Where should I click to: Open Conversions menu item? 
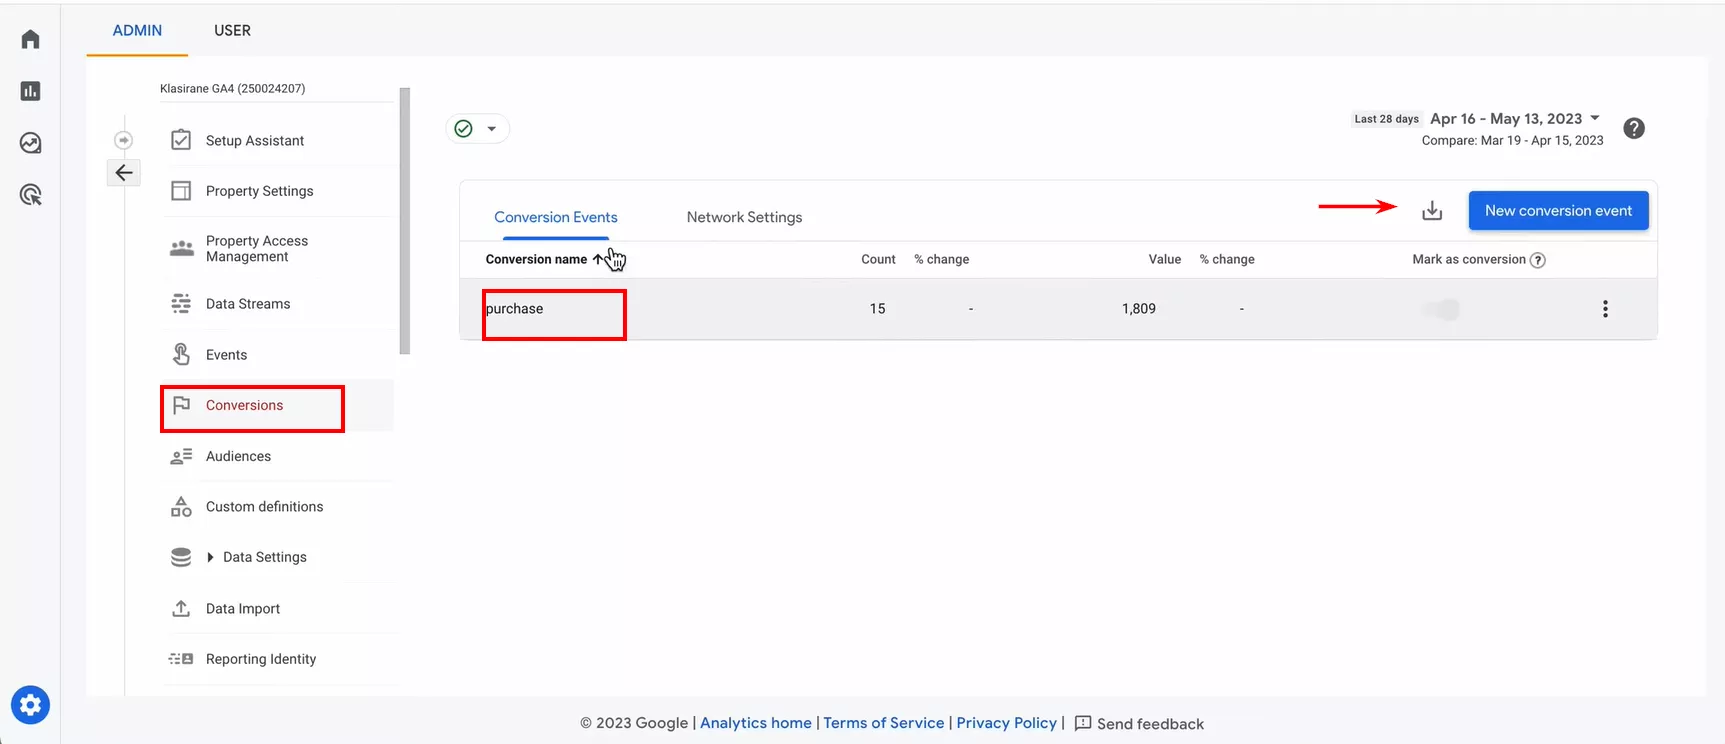click(x=244, y=405)
